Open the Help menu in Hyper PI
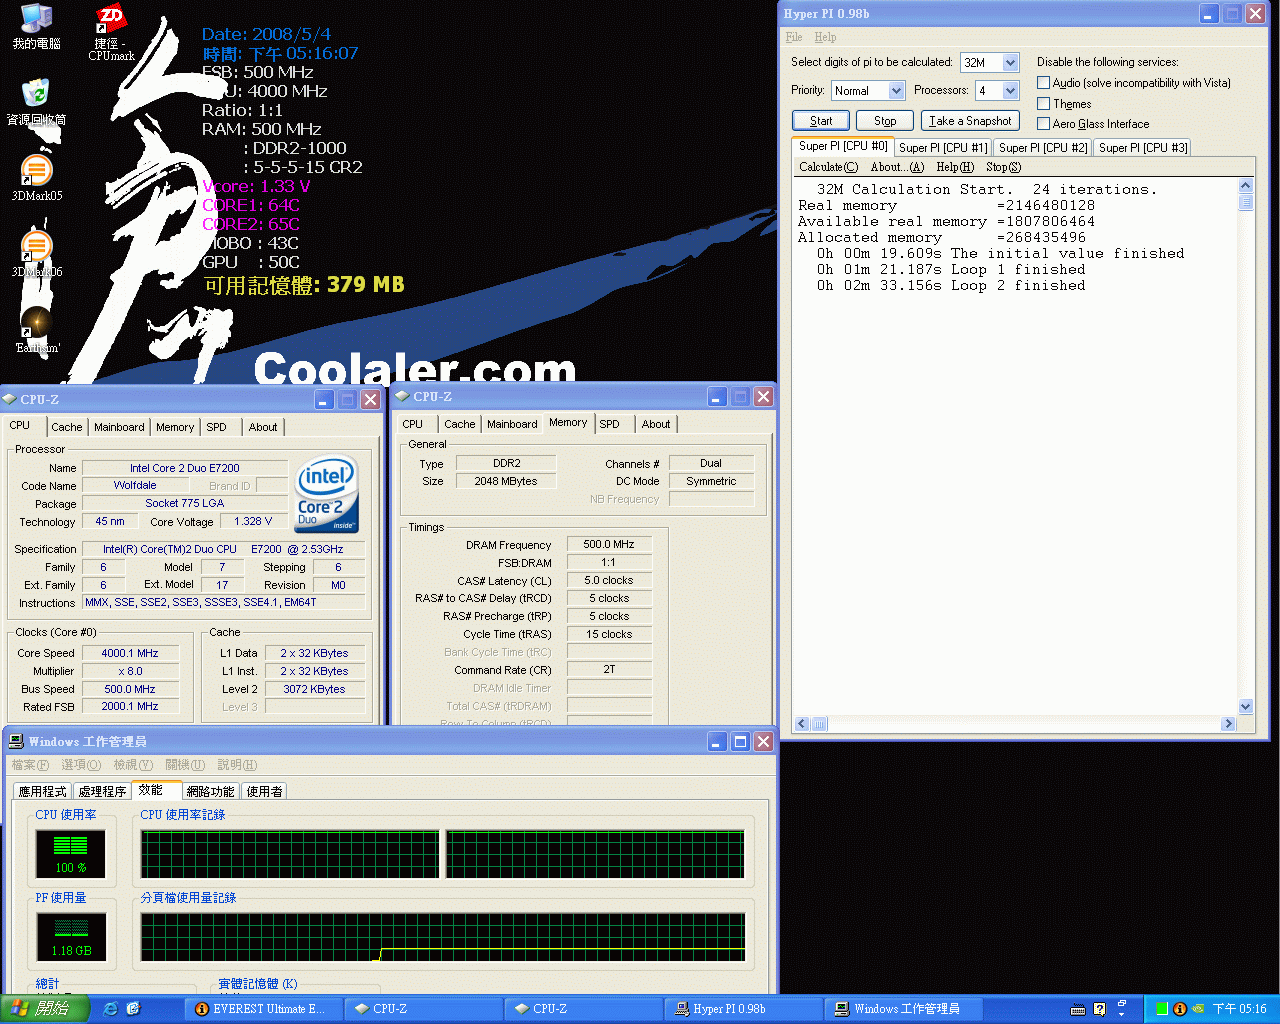The image size is (1280, 1024). click(825, 37)
